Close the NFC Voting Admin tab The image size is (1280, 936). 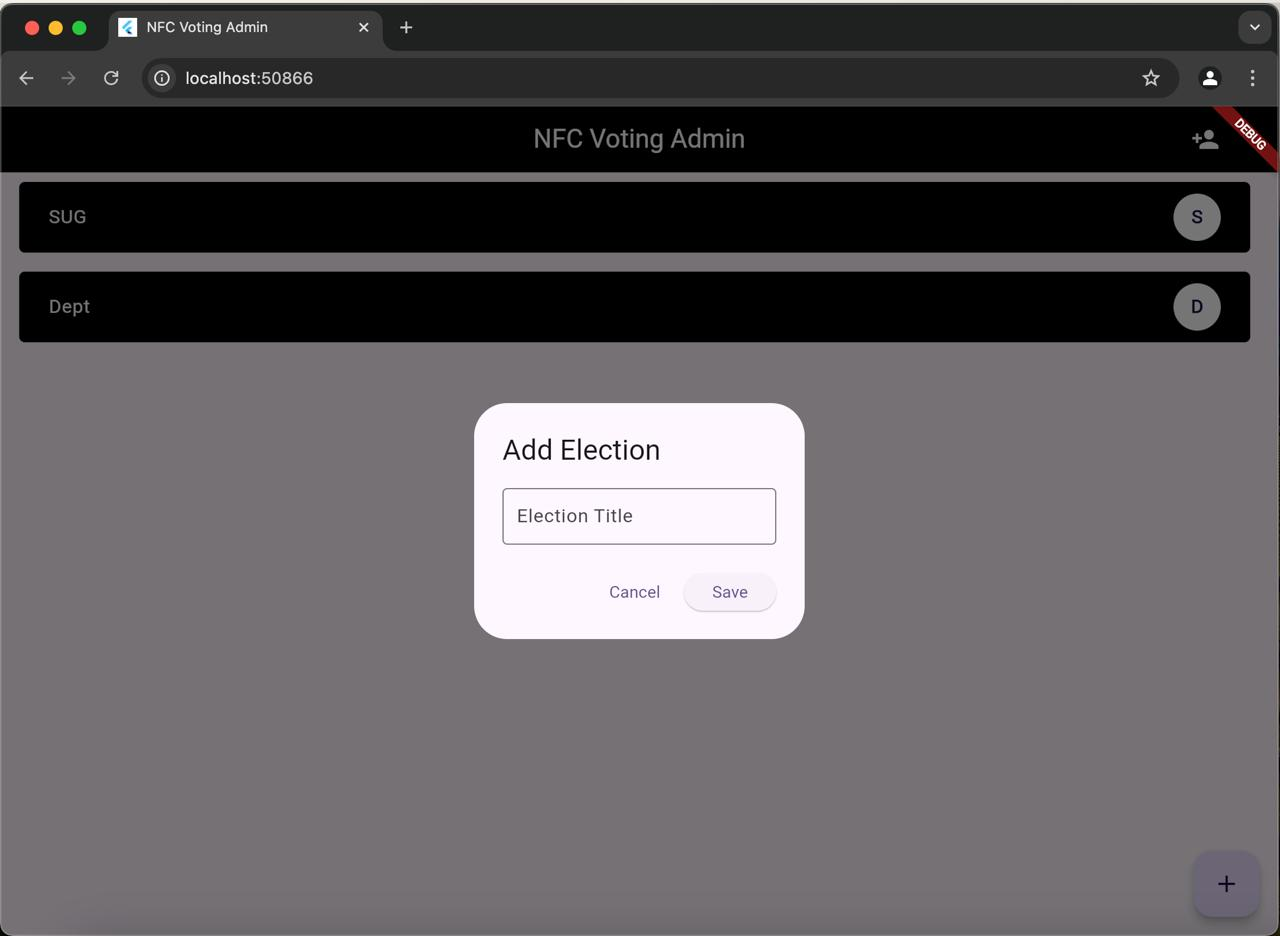pos(364,27)
